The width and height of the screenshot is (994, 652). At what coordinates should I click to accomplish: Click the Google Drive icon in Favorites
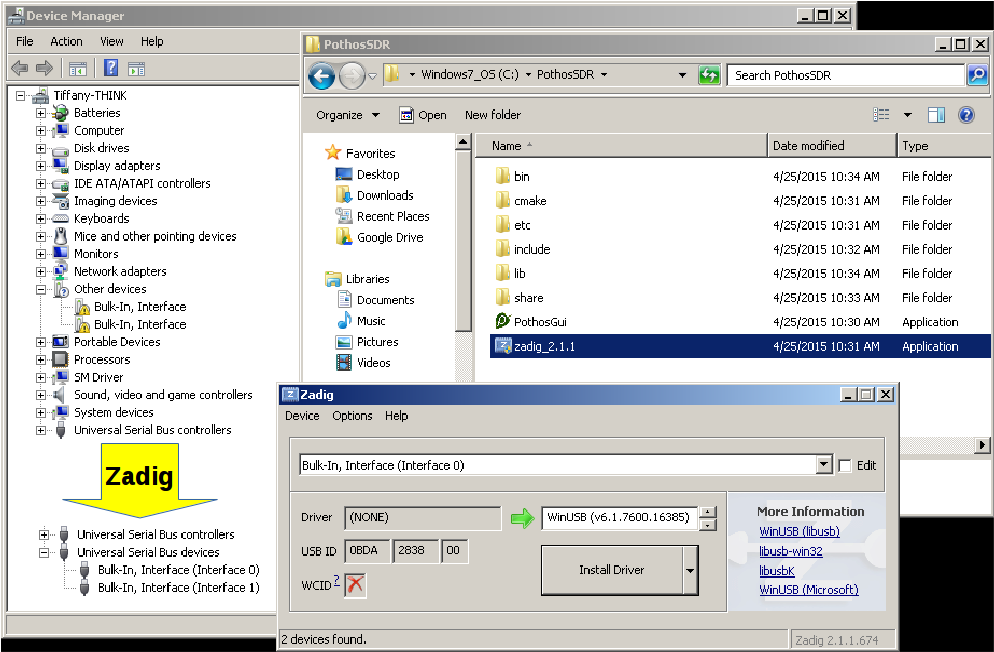coord(344,237)
